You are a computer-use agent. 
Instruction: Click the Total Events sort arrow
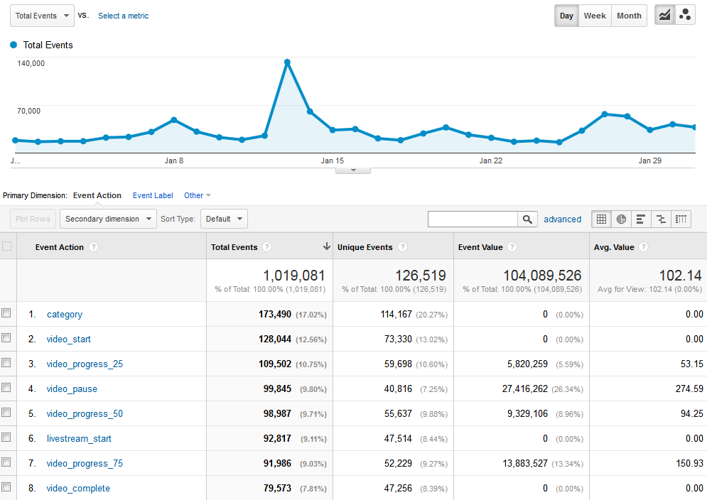[326, 246]
